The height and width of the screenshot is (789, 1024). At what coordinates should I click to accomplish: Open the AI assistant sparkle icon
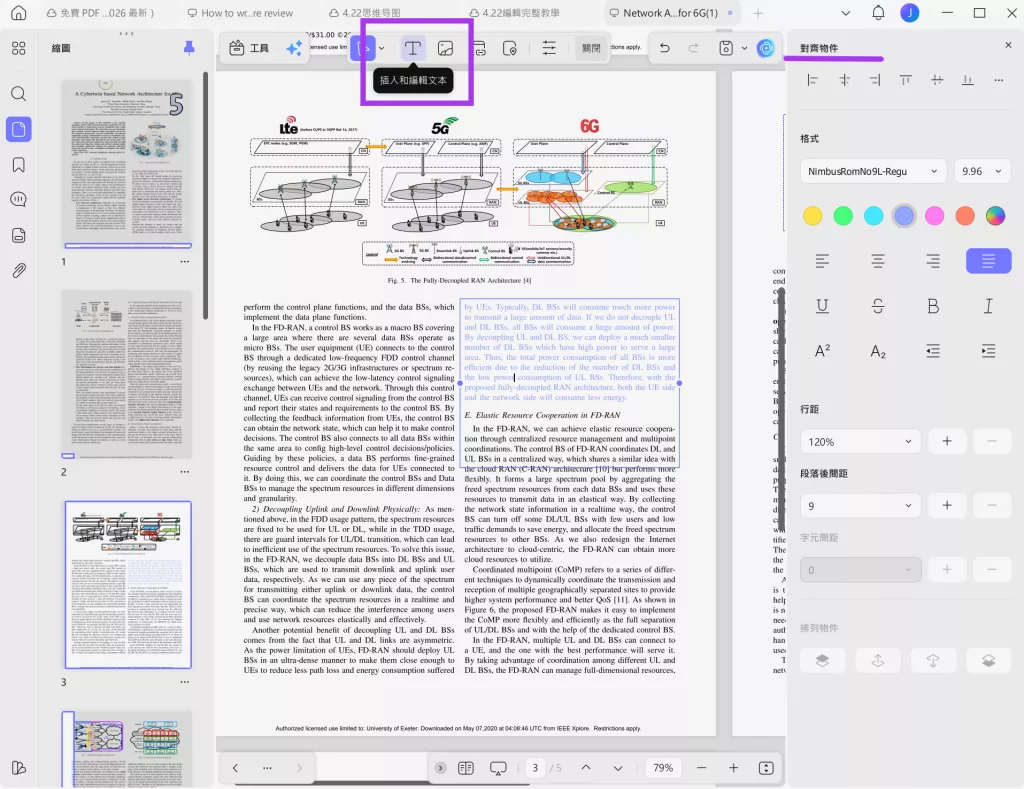point(294,48)
